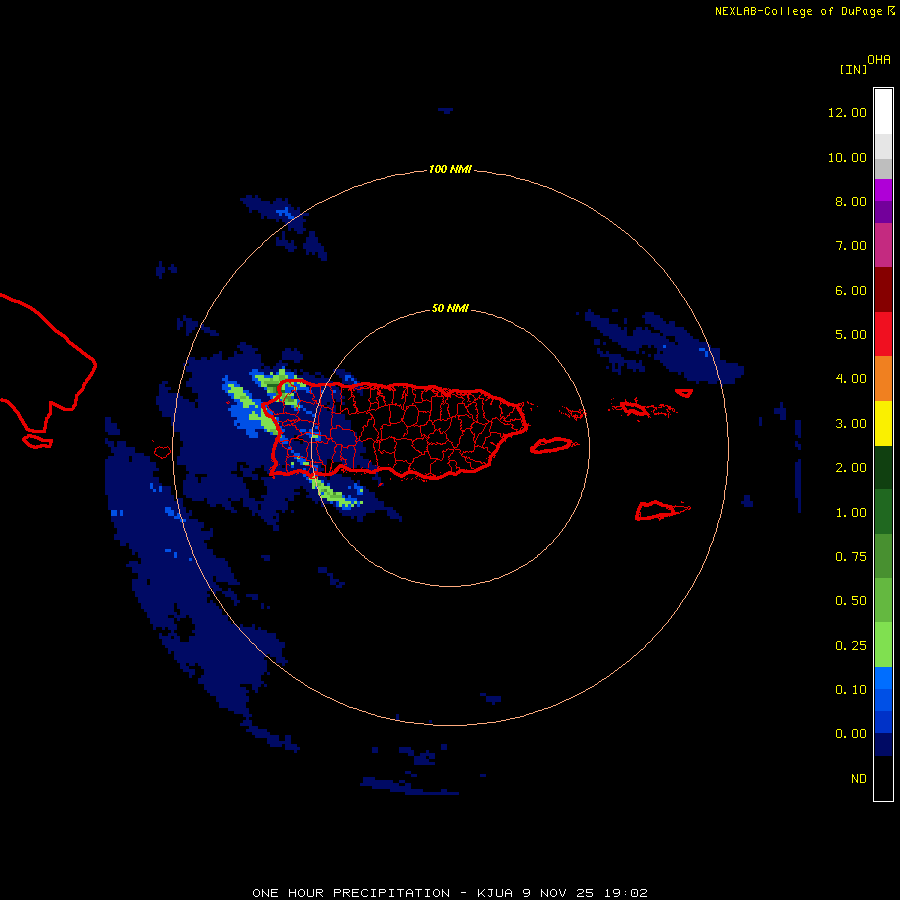Click the KJUA radar site identifier
This screenshot has width=900, height=900.
click(x=495, y=893)
